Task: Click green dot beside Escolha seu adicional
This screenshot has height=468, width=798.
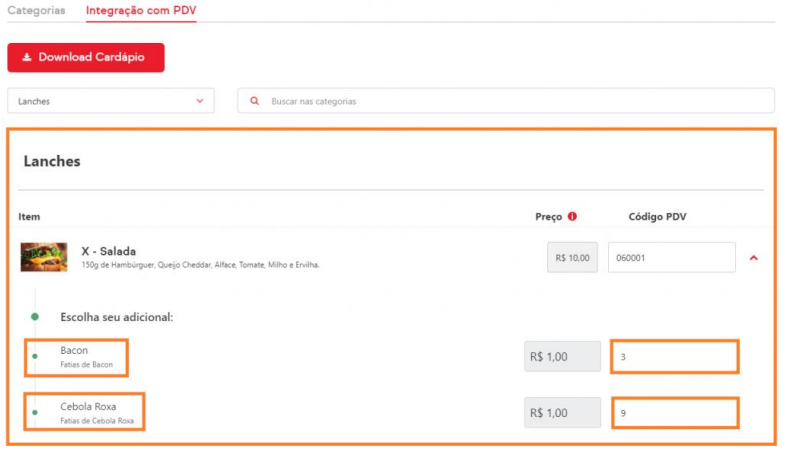Action: (35, 316)
